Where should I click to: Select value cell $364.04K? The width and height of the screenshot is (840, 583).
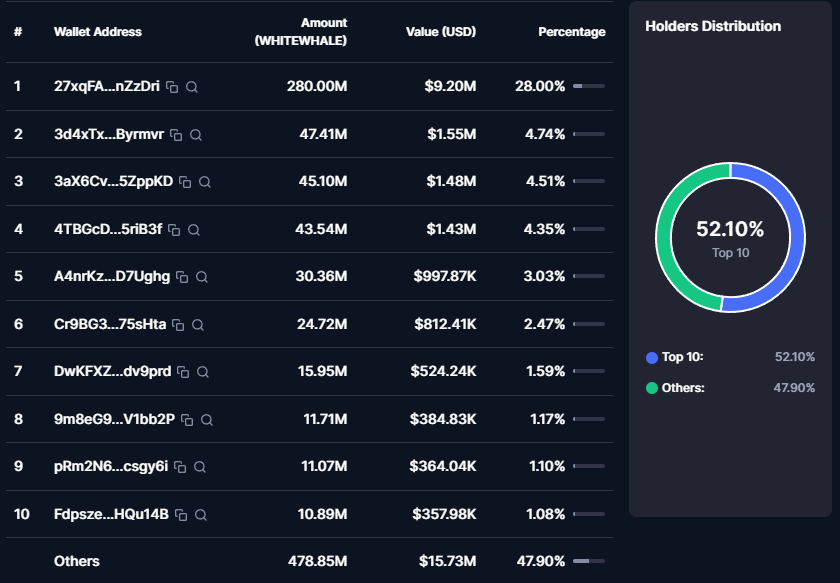pyautogui.click(x=442, y=466)
